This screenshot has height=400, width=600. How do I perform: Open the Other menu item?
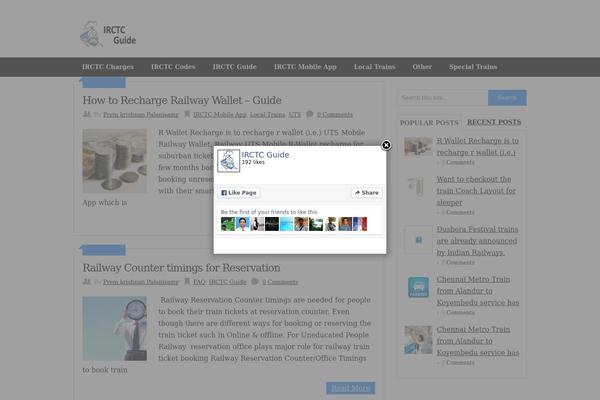[422, 67]
